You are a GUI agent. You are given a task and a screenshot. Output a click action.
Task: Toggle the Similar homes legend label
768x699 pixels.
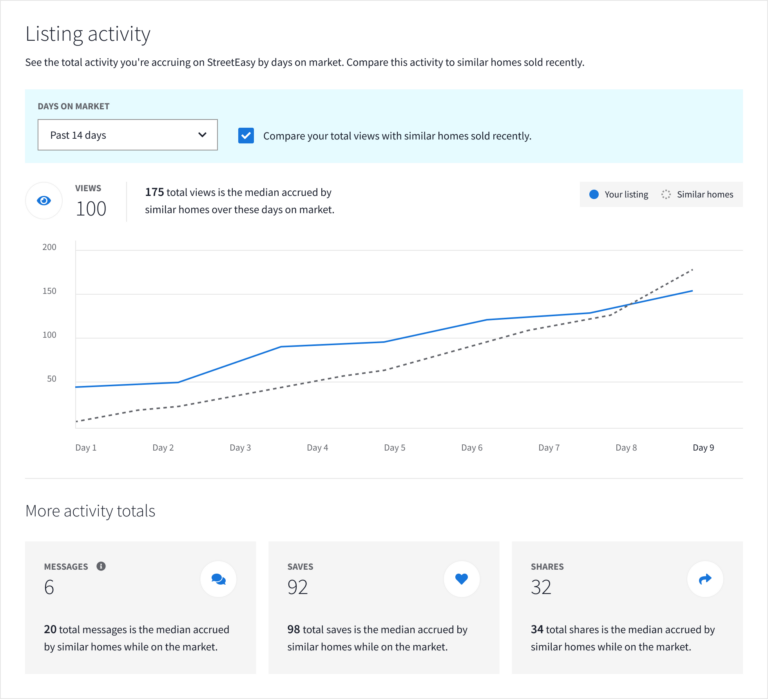click(x=704, y=194)
